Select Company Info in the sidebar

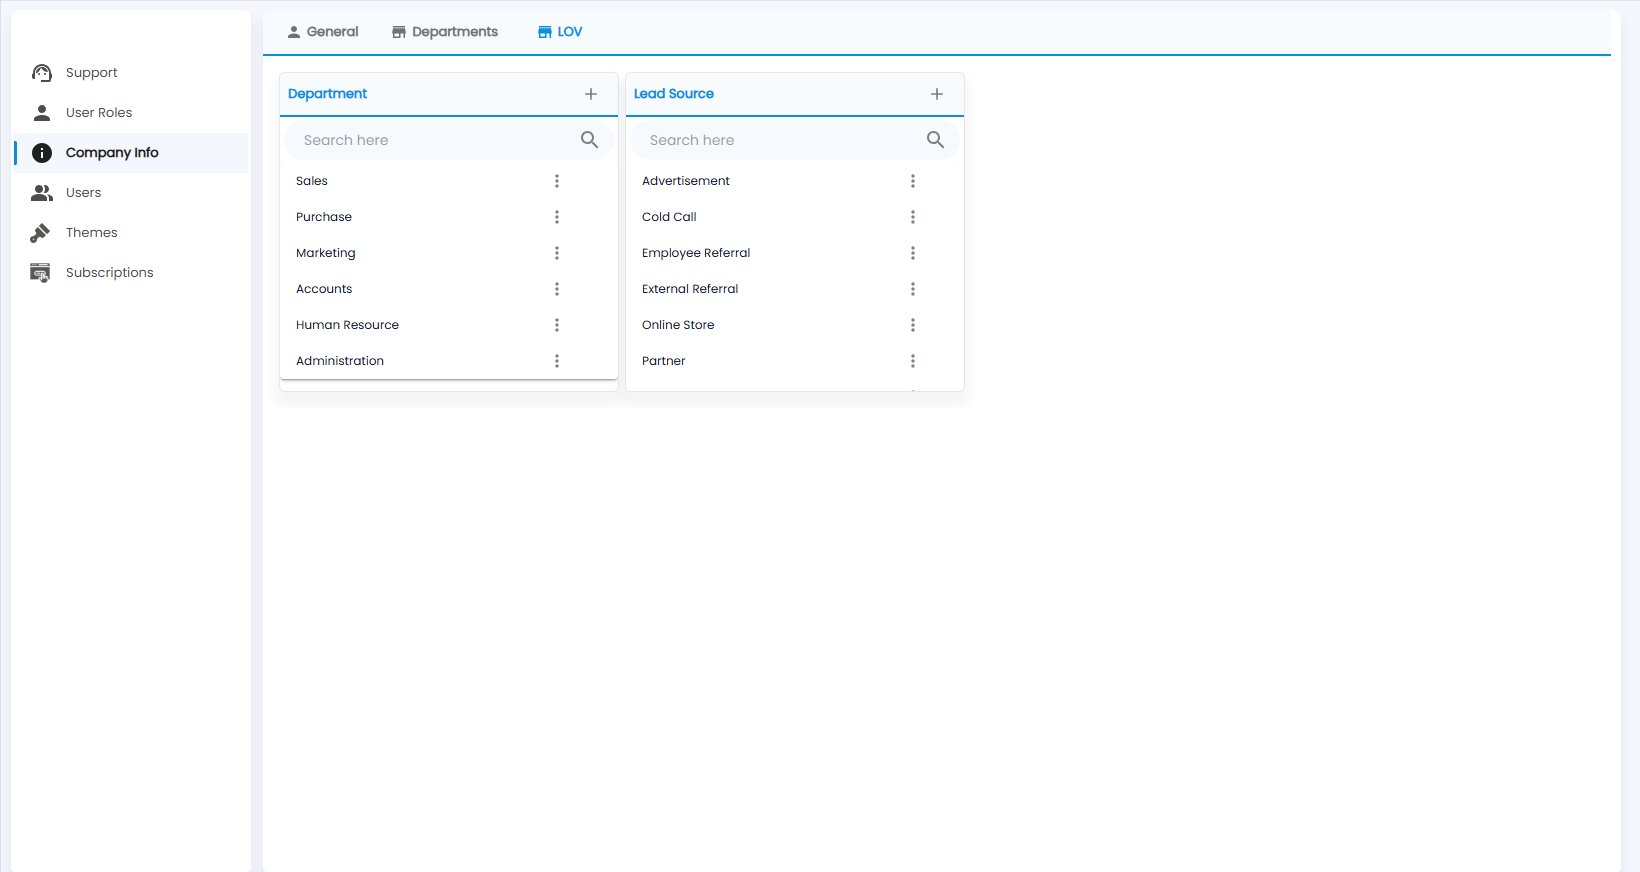[131, 153]
